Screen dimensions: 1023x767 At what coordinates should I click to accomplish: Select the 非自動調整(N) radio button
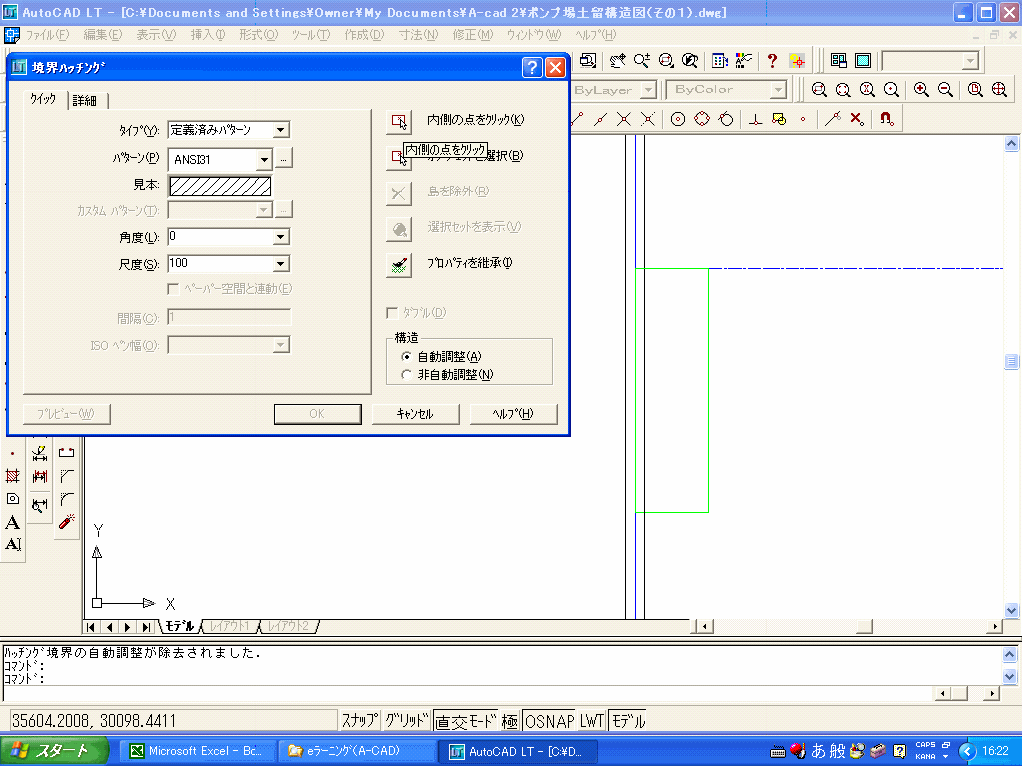406,375
